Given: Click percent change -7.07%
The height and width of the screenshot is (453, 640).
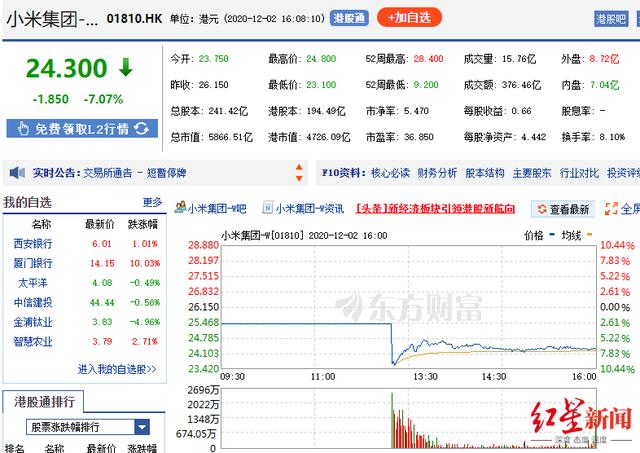Looking at the screenshot, I should (103, 99).
